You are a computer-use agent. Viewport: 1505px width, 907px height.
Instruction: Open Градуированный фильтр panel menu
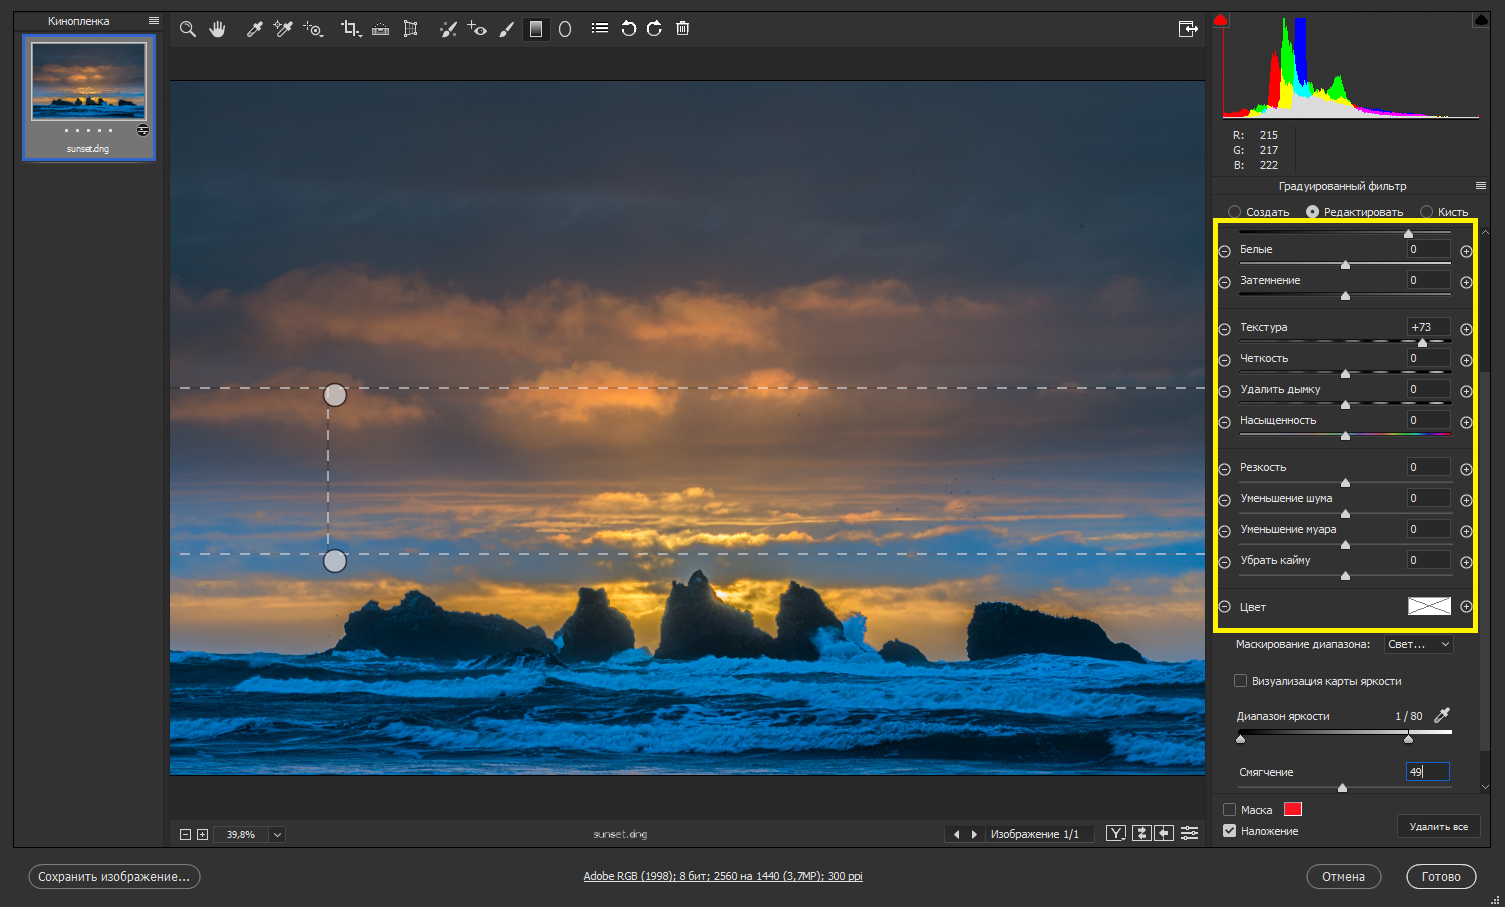coord(1481,186)
